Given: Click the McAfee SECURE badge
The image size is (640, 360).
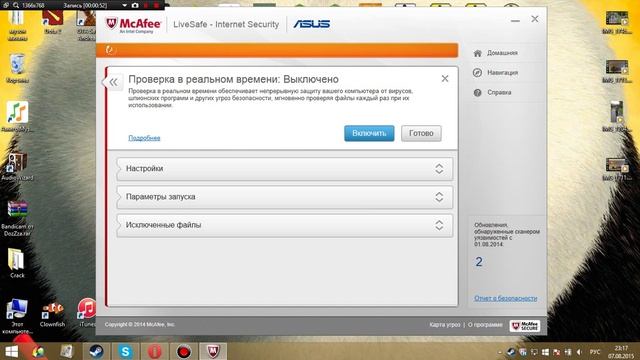Looking at the screenshot, I should click(x=524, y=326).
